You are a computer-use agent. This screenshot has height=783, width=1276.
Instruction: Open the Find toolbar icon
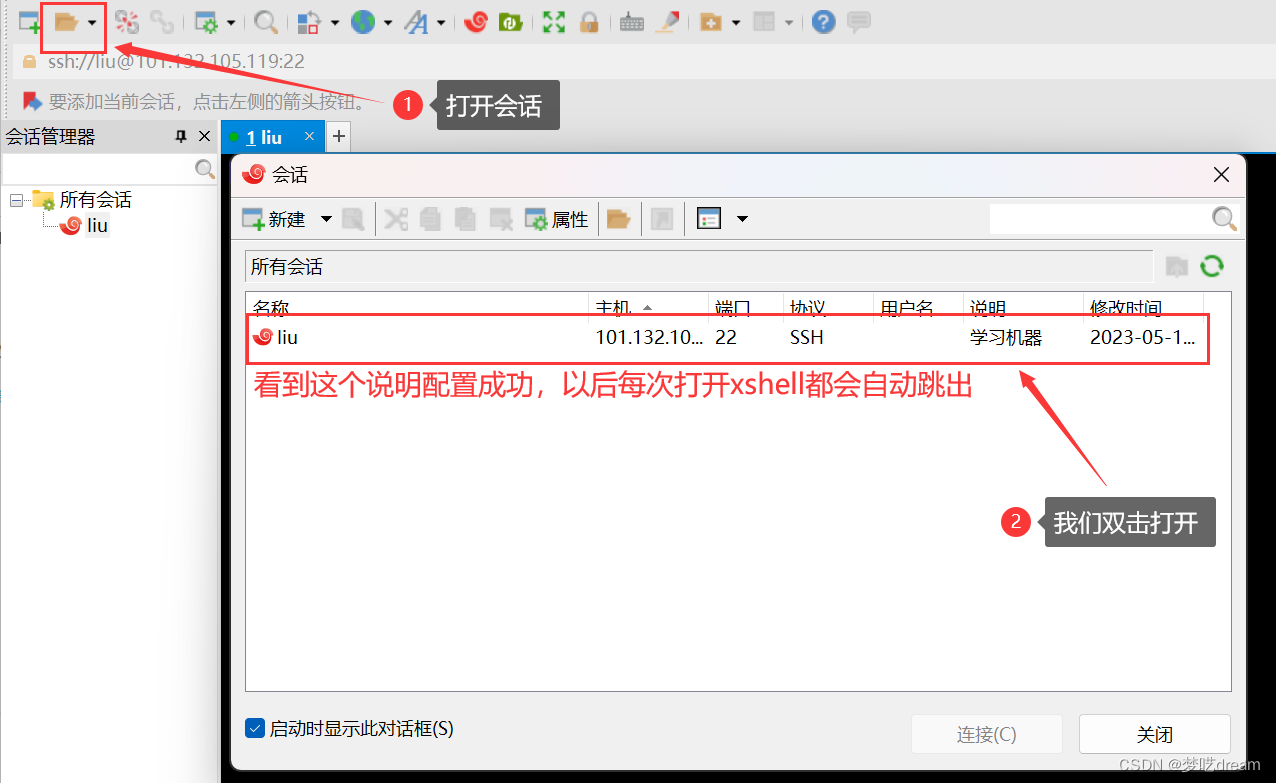(x=265, y=22)
